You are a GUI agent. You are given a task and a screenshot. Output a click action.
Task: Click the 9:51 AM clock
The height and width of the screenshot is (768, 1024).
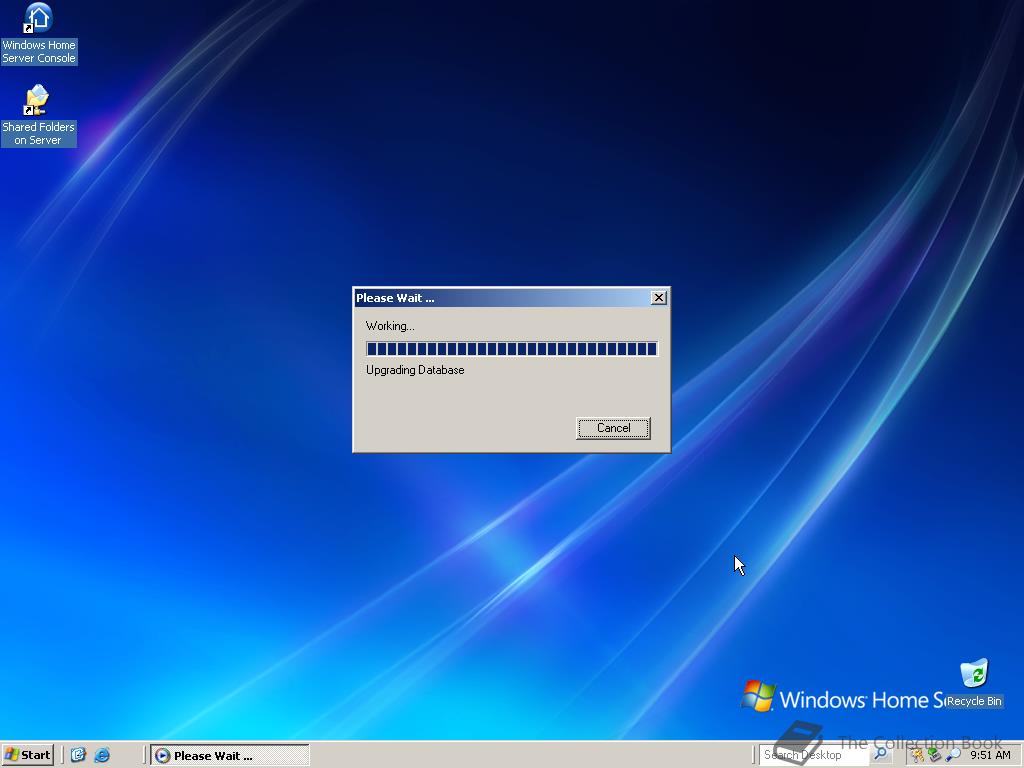tap(990, 756)
